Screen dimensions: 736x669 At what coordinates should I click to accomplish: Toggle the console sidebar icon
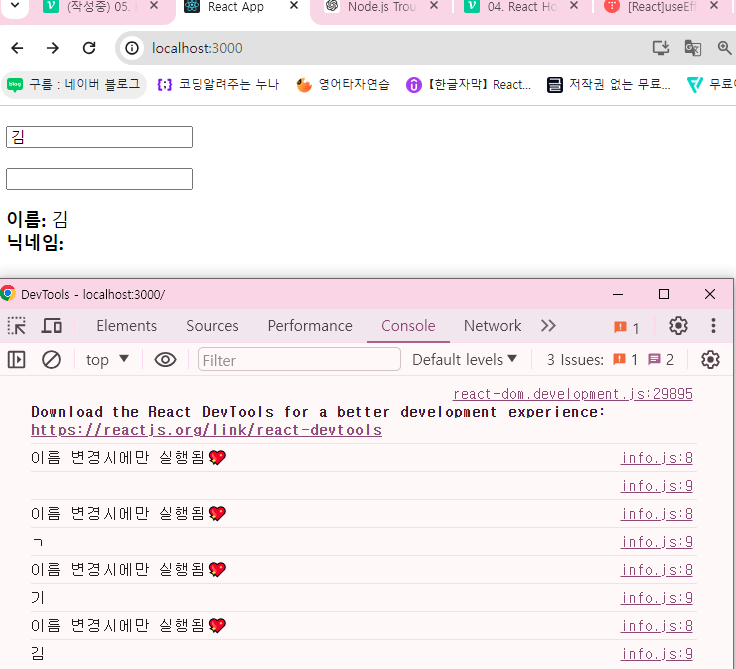click(x=16, y=360)
